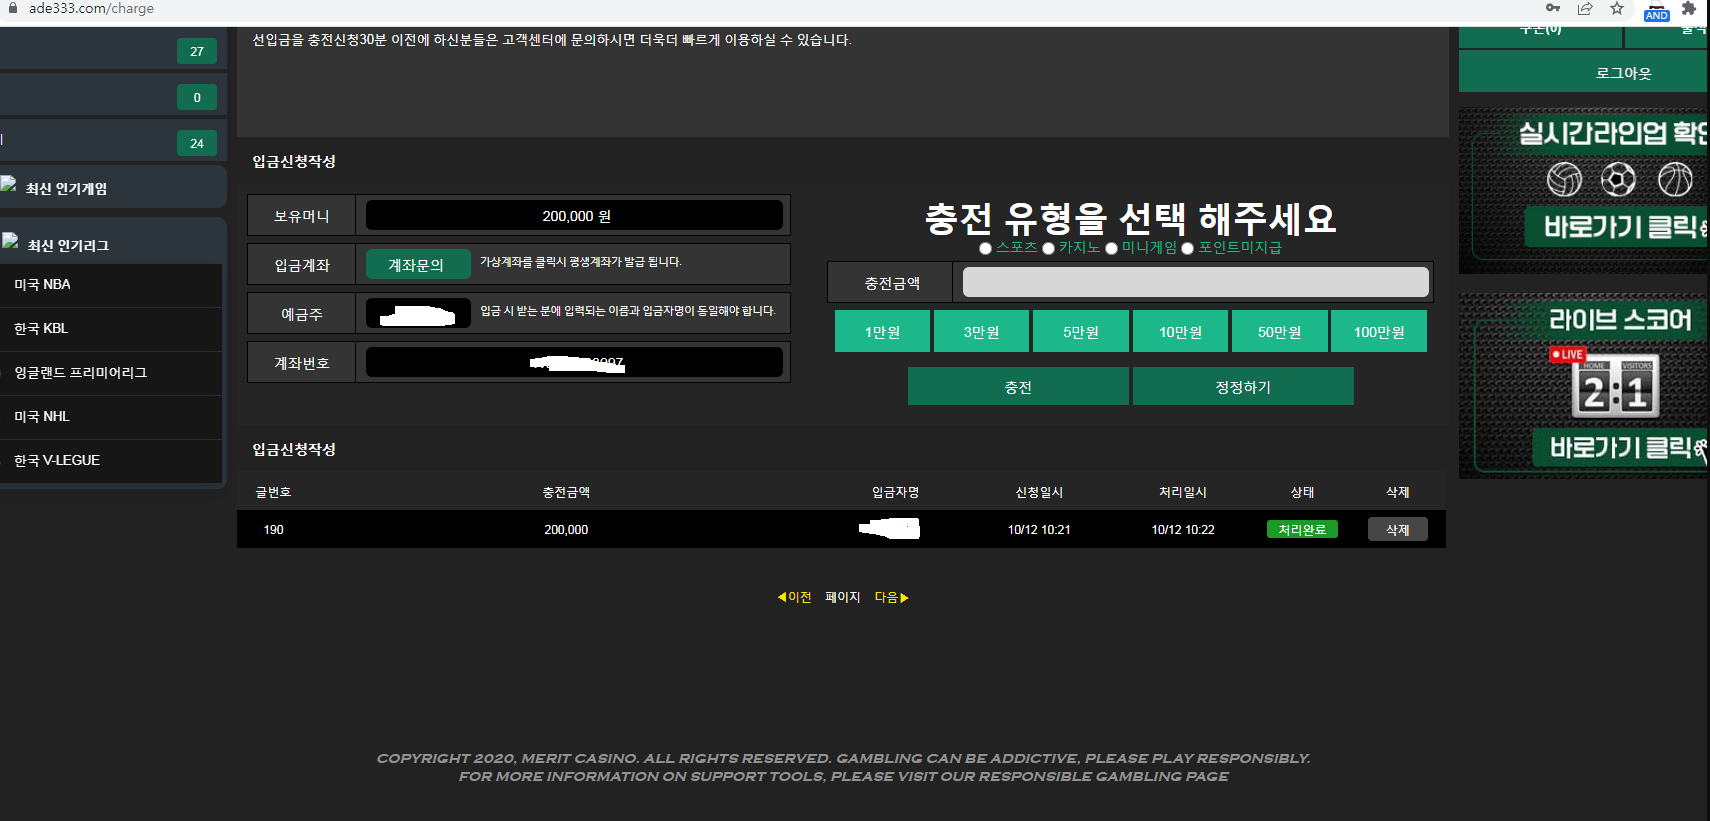Go to next page with 다음 arrow
This screenshot has height=821, width=1710.
[x=891, y=597]
